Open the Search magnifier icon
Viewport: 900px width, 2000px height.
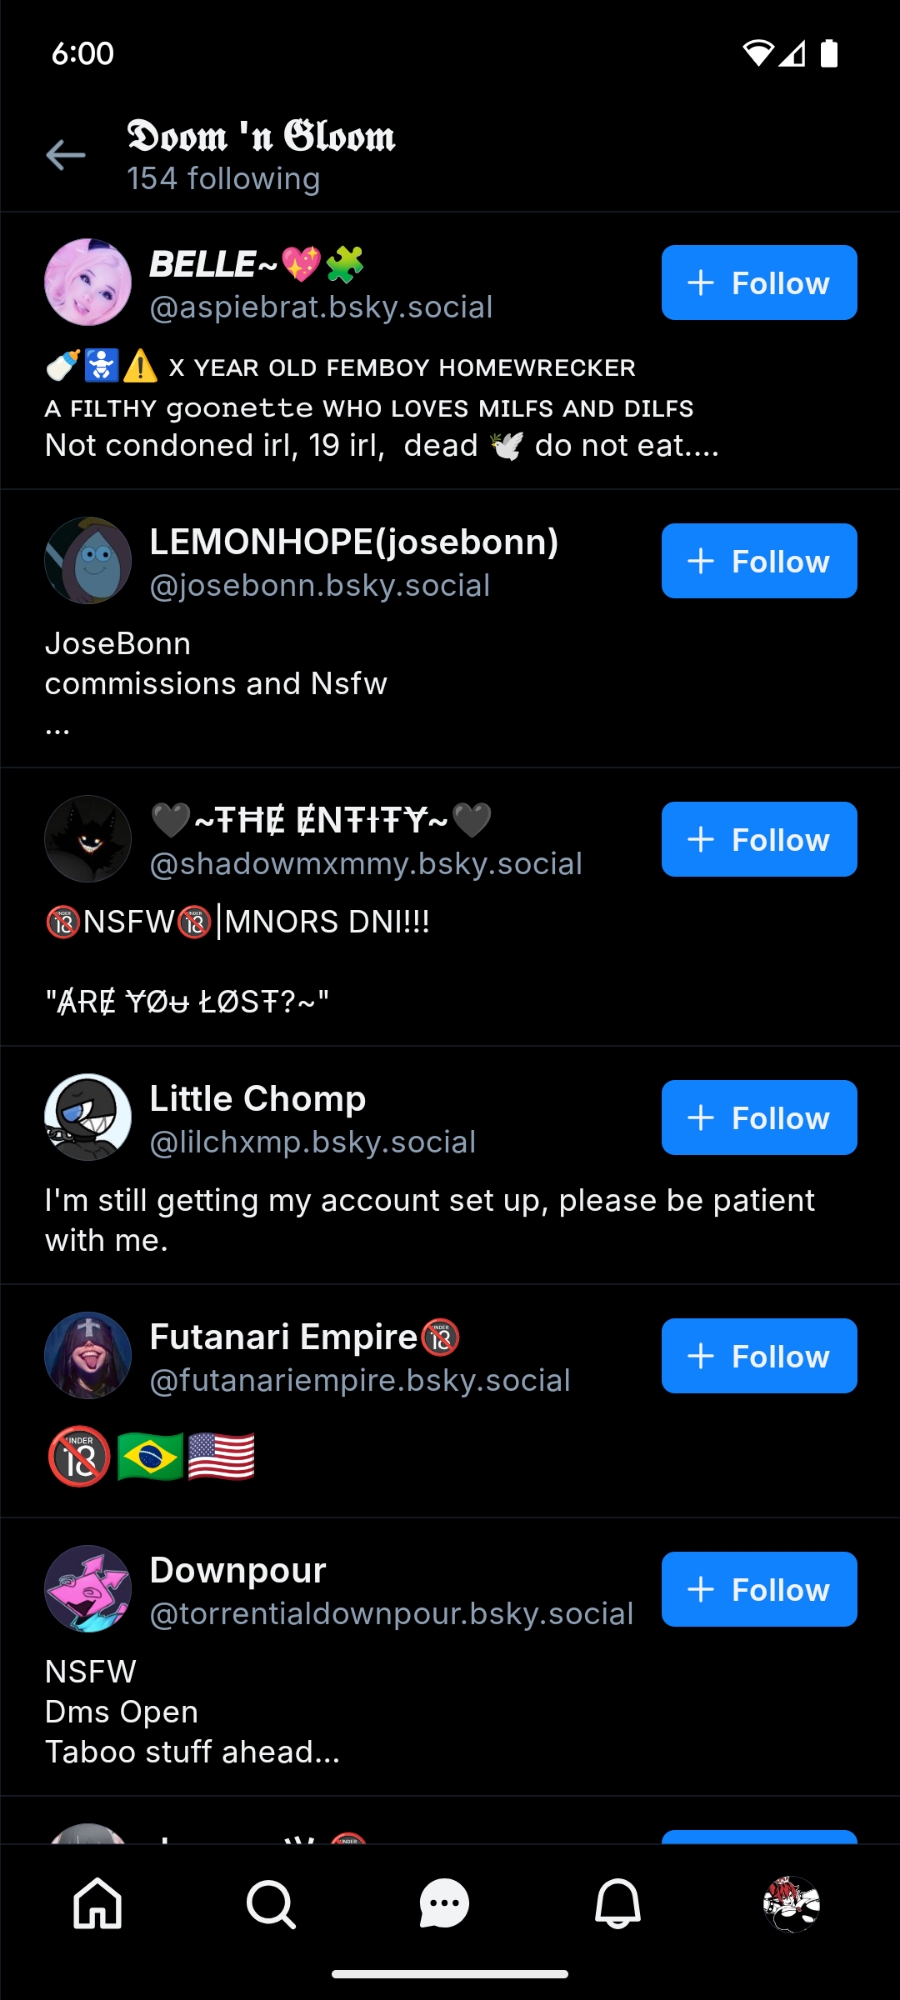(x=271, y=1903)
